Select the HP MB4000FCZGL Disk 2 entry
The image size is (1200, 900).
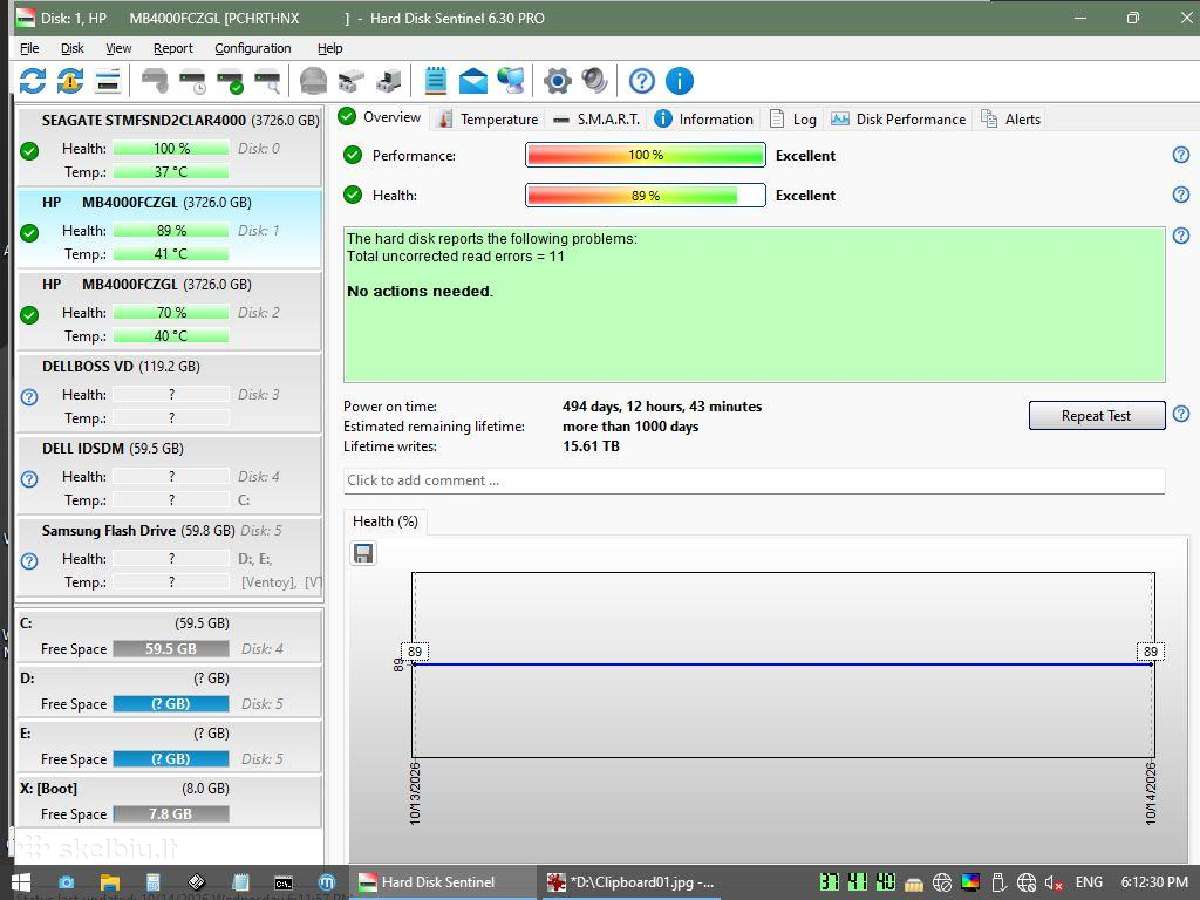pos(170,310)
